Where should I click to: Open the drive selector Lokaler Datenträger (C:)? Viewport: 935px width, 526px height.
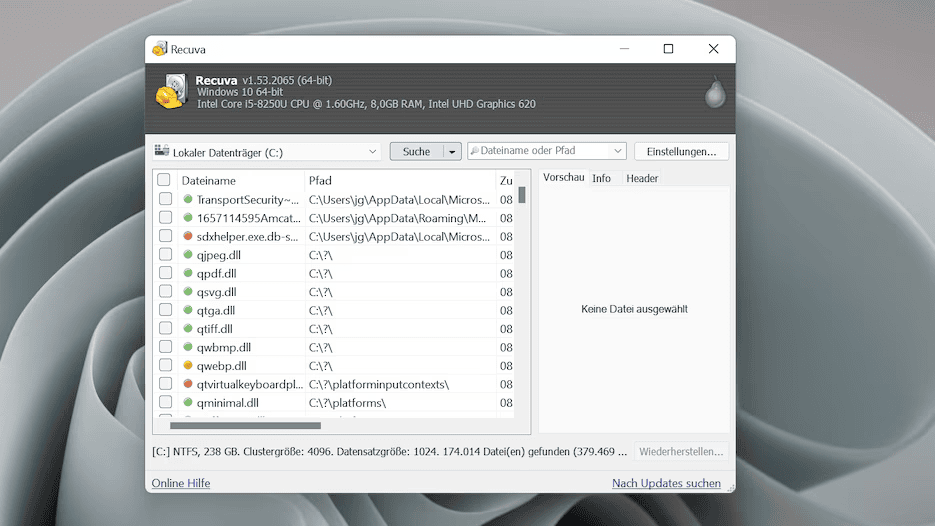(x=266, y=152)
